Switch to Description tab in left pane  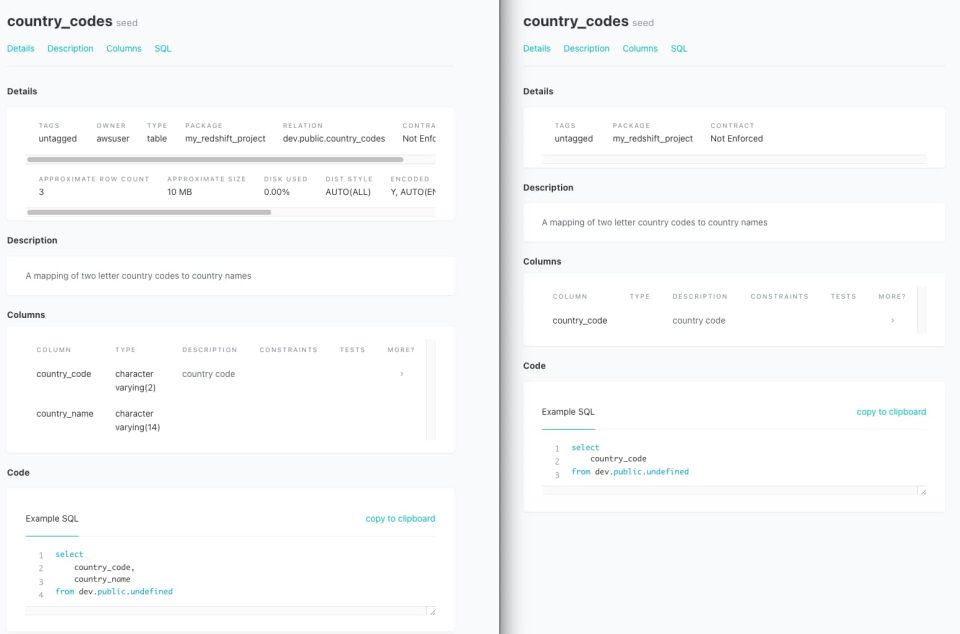coord(70,48)
